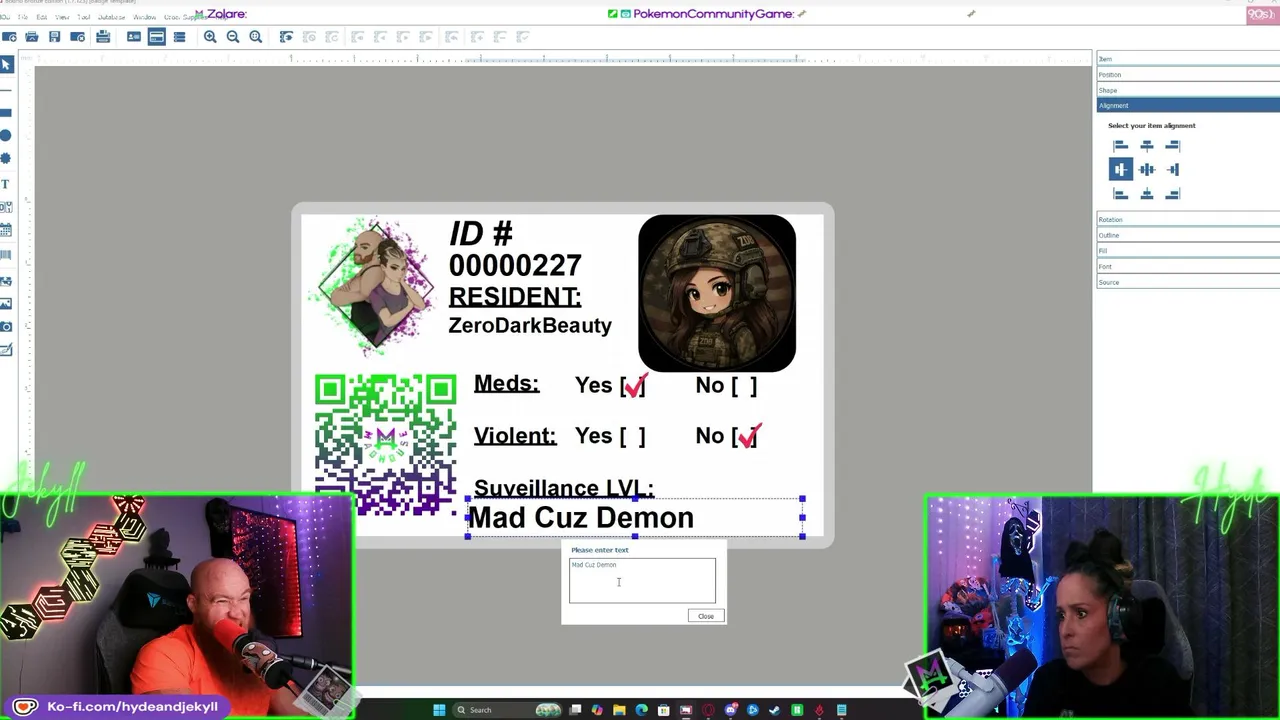1280x720 pixels.
Task: Select the 'Mad Cuz Demon' text on badge
Action: [x=580, y=518]
